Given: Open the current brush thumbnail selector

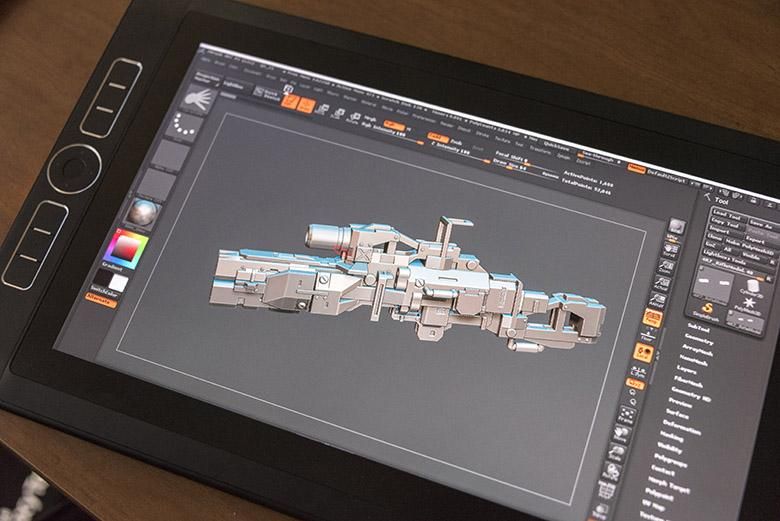Looking at the screenshot, I should tap(198, 99).
